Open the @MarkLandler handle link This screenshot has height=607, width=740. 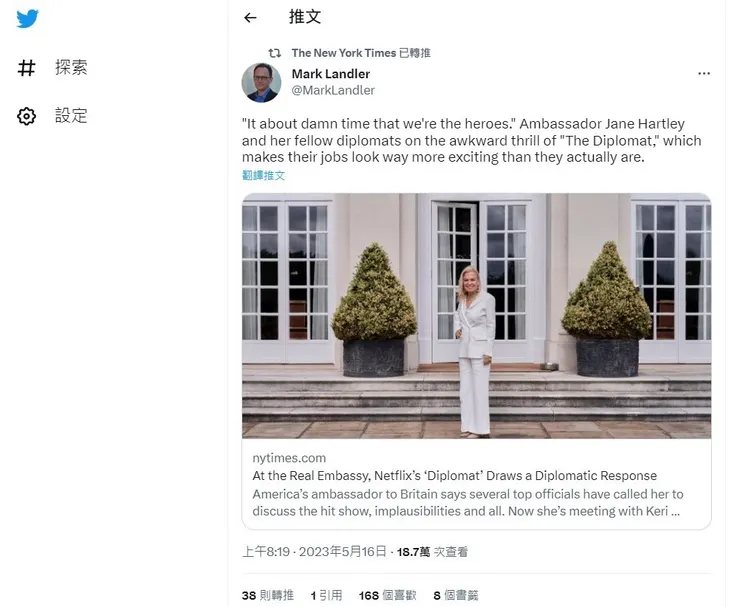coord(333,90)
